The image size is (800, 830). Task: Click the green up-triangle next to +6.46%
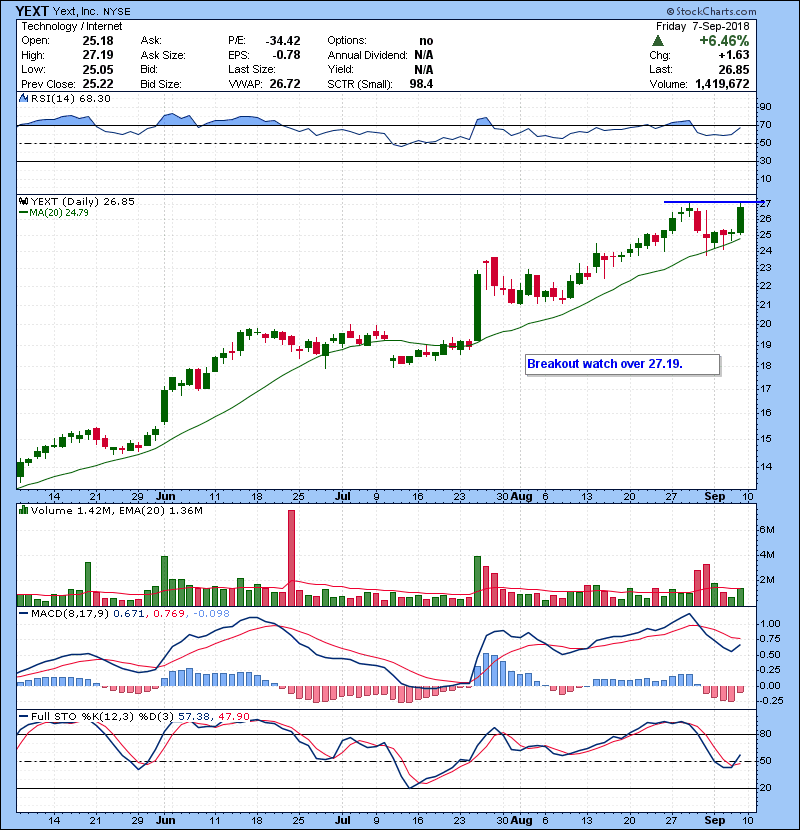point(658,41)
